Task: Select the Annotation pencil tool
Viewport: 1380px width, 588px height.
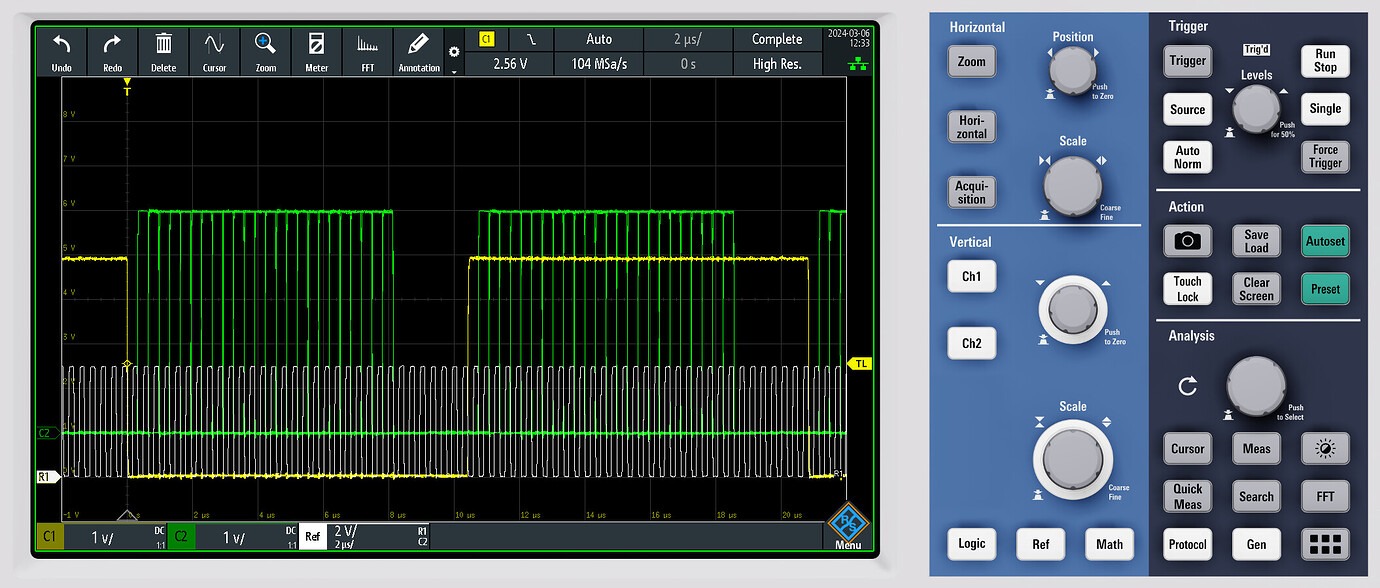Action: coord(418,51)
